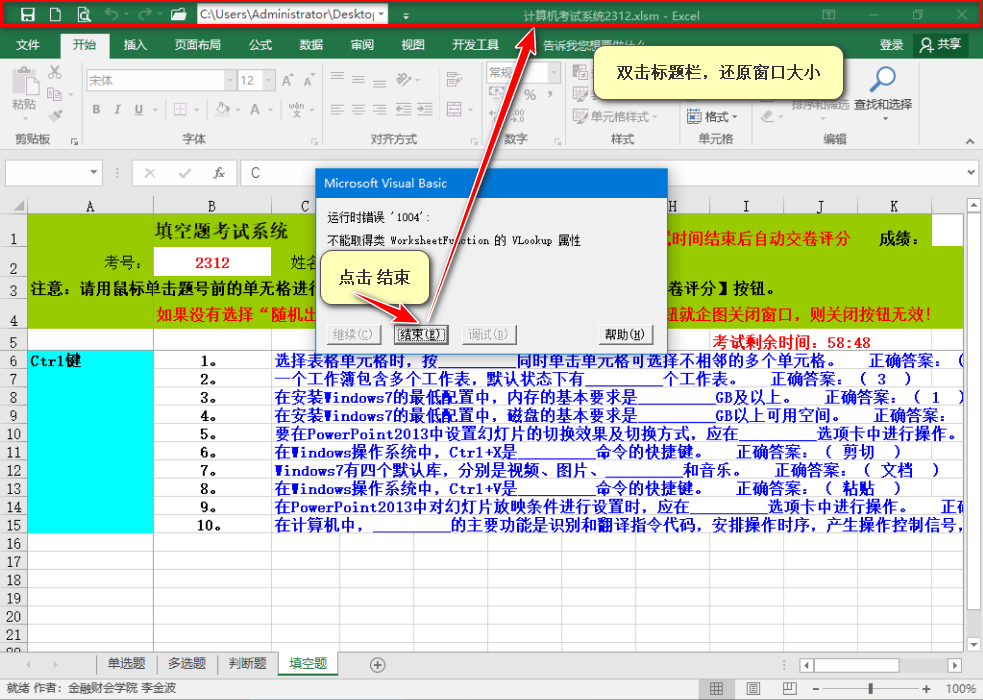Click the fill color bucket swatch
Screen dimensions: 983x700
click(x=223, y=110)
